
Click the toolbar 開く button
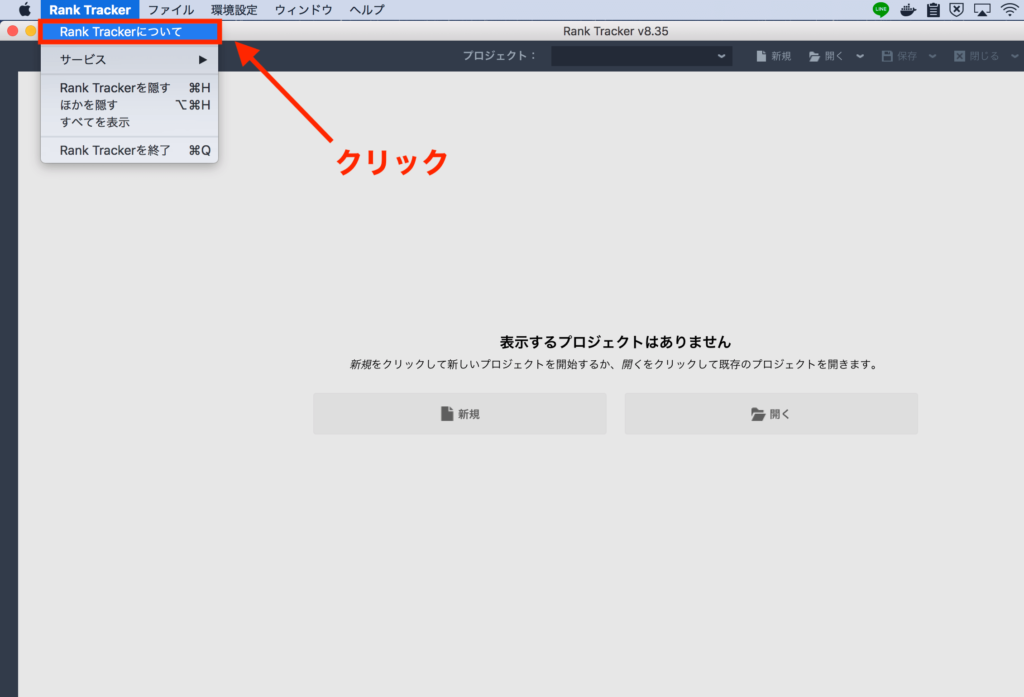point(826,56)
